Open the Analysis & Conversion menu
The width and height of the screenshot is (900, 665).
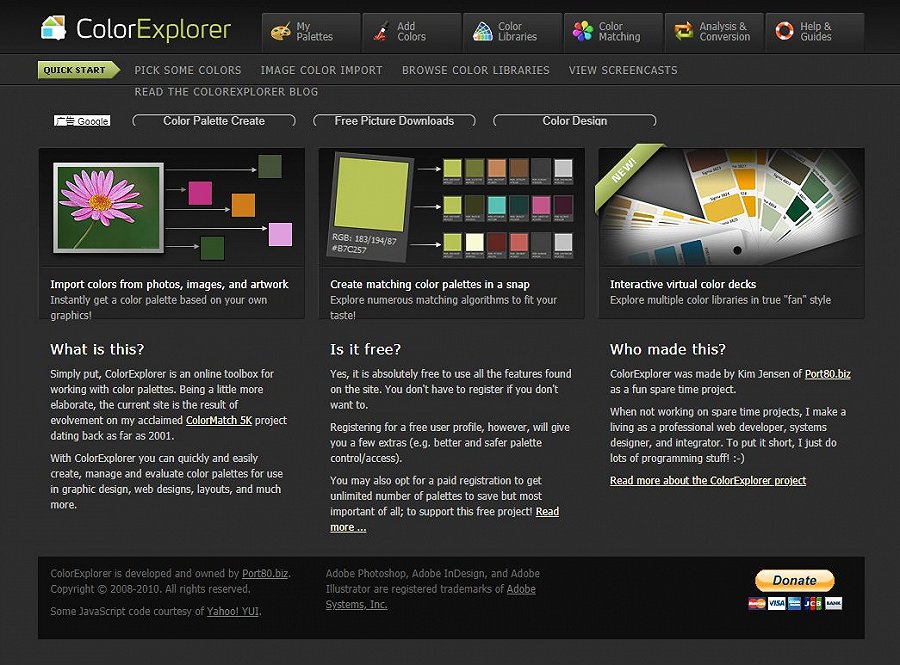714,32
